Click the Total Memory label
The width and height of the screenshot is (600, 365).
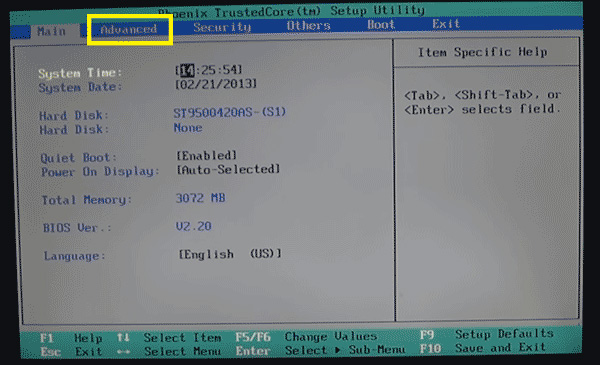[x=86, y=200]
